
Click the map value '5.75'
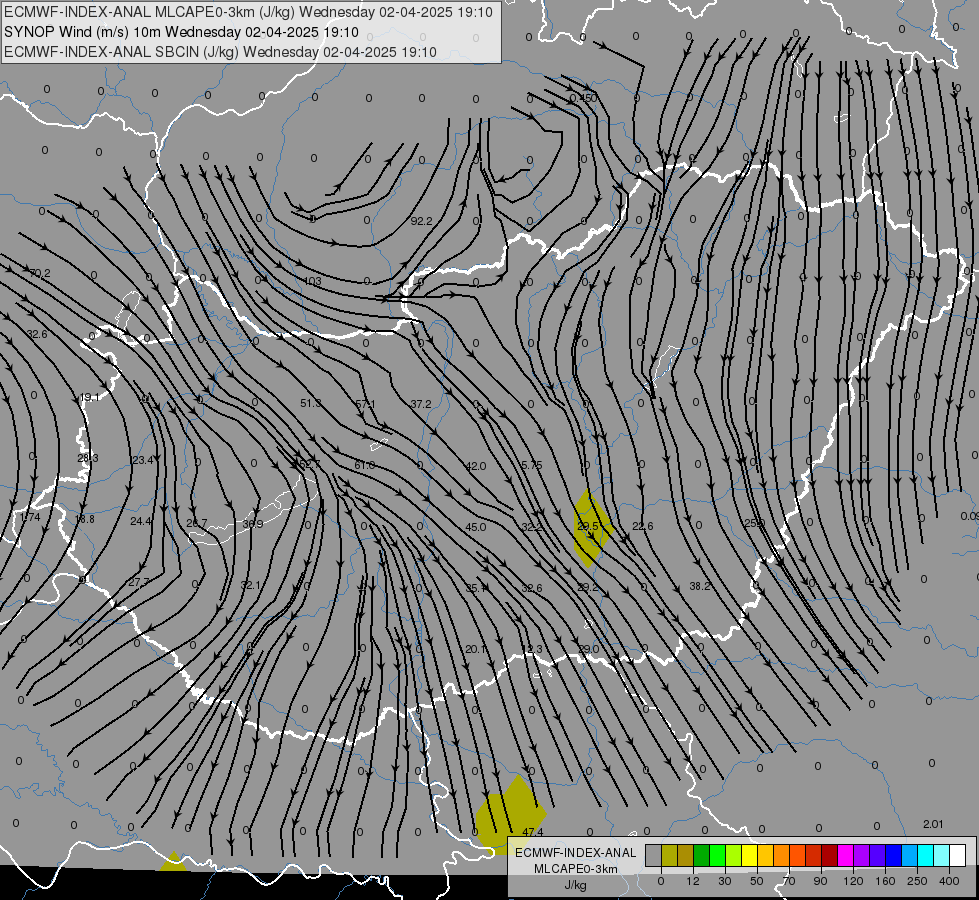click(x=531, y=465)
